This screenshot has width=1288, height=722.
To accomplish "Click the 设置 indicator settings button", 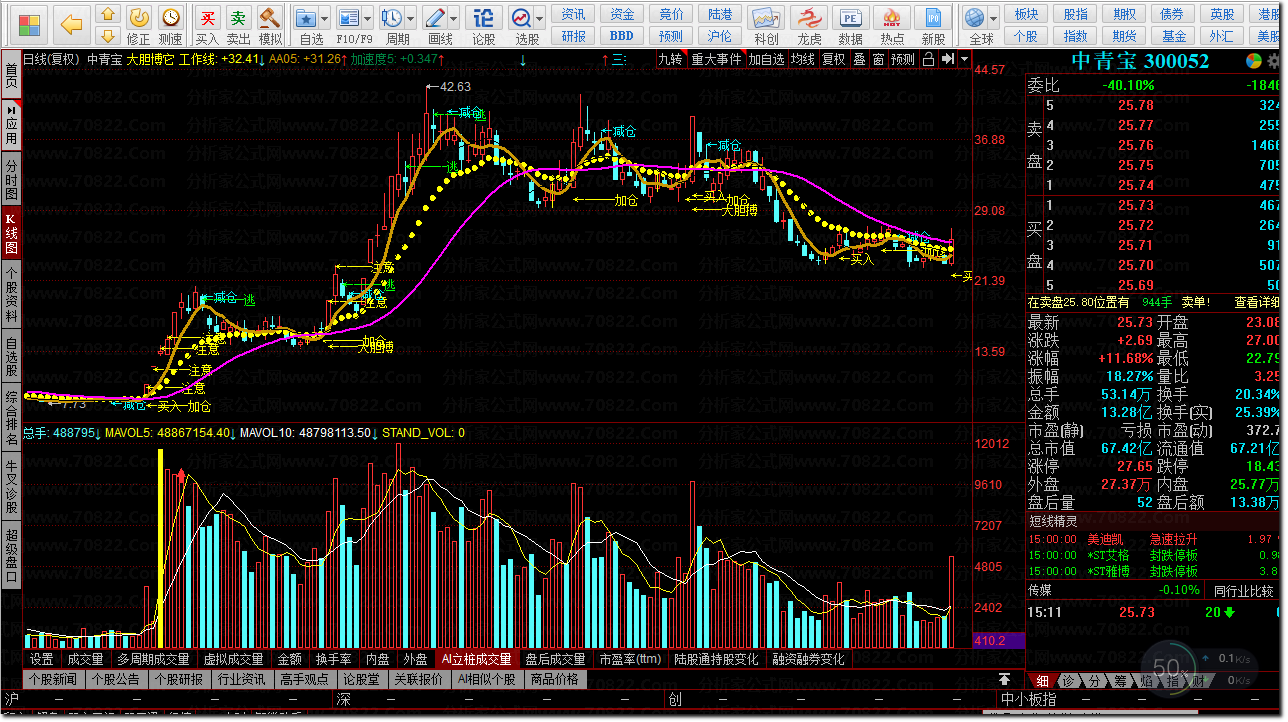I will pyautogui.click(x=41, y=659).
